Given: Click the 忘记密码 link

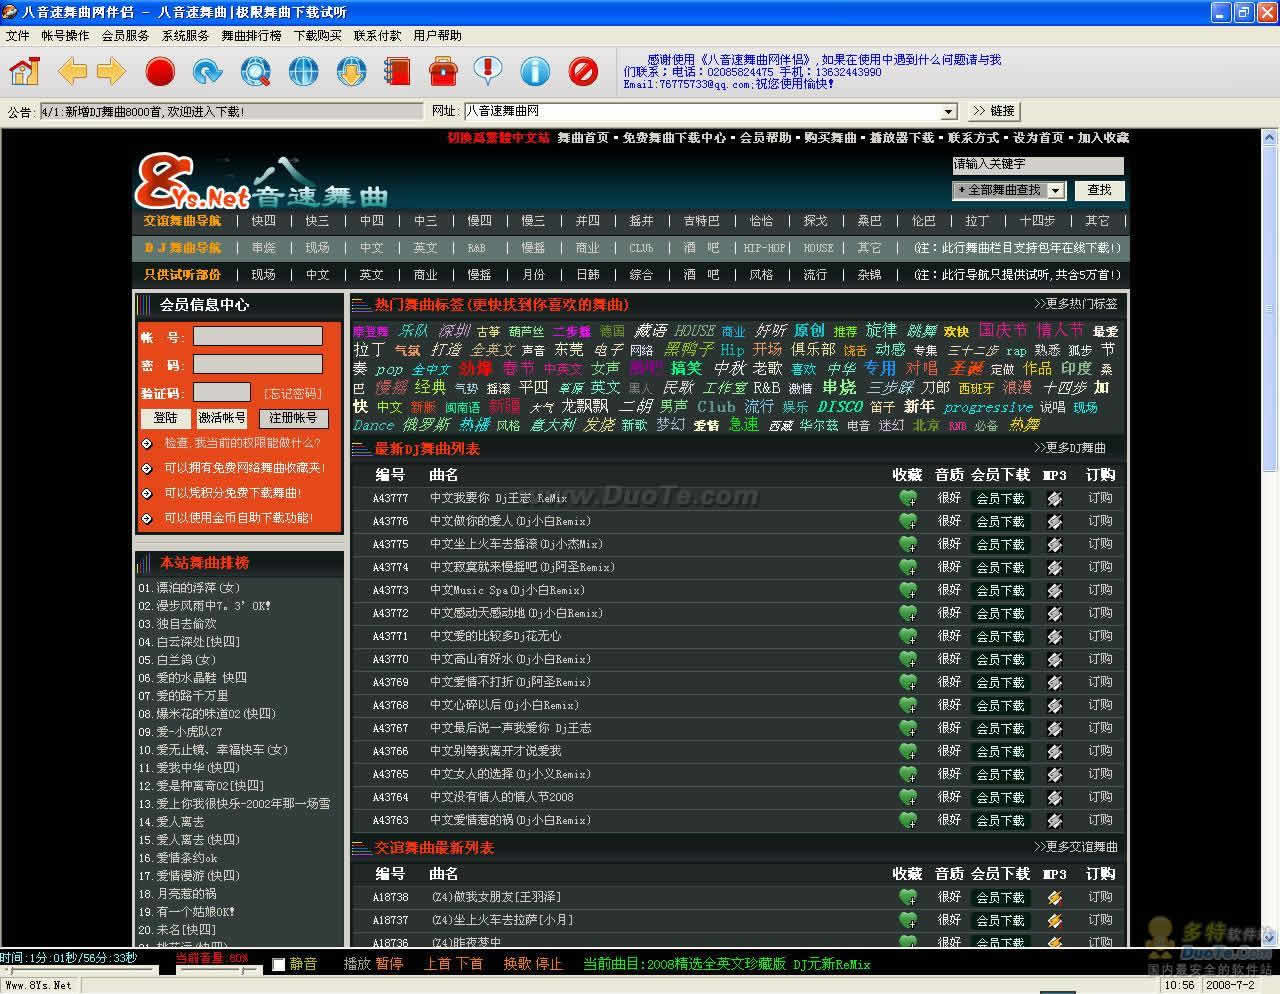Looking at the screenshot, I should coord(292,393).
